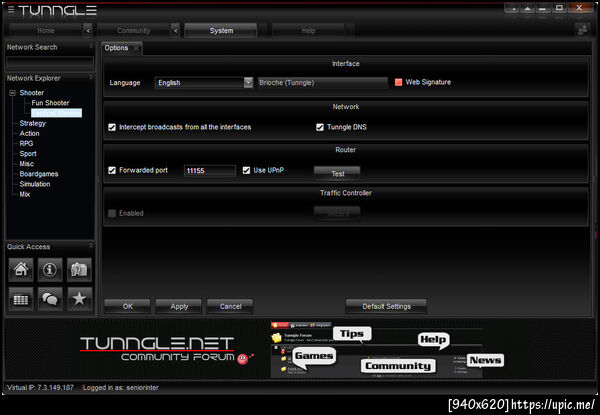Toggle the Use UPnP checkbox
Image resolution: width=600 pixels, height=415 pixels.
(x=246, y=170)
